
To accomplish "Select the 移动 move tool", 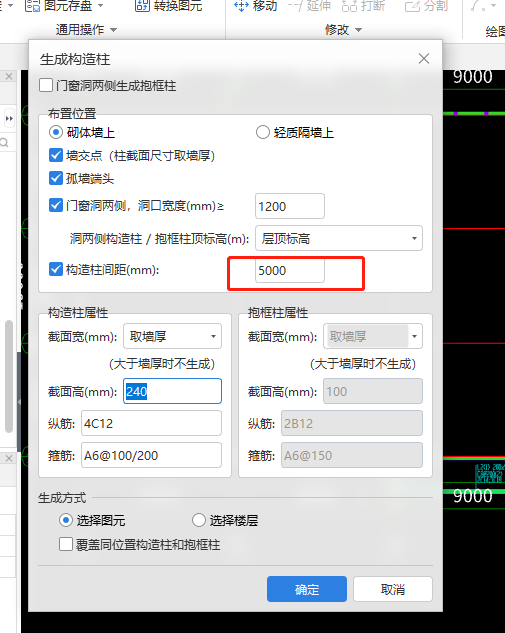I will click(255, 6).
